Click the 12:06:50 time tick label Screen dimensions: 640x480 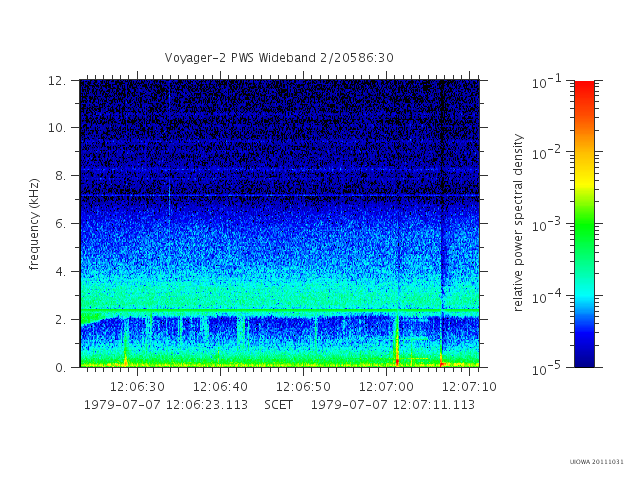303,387
